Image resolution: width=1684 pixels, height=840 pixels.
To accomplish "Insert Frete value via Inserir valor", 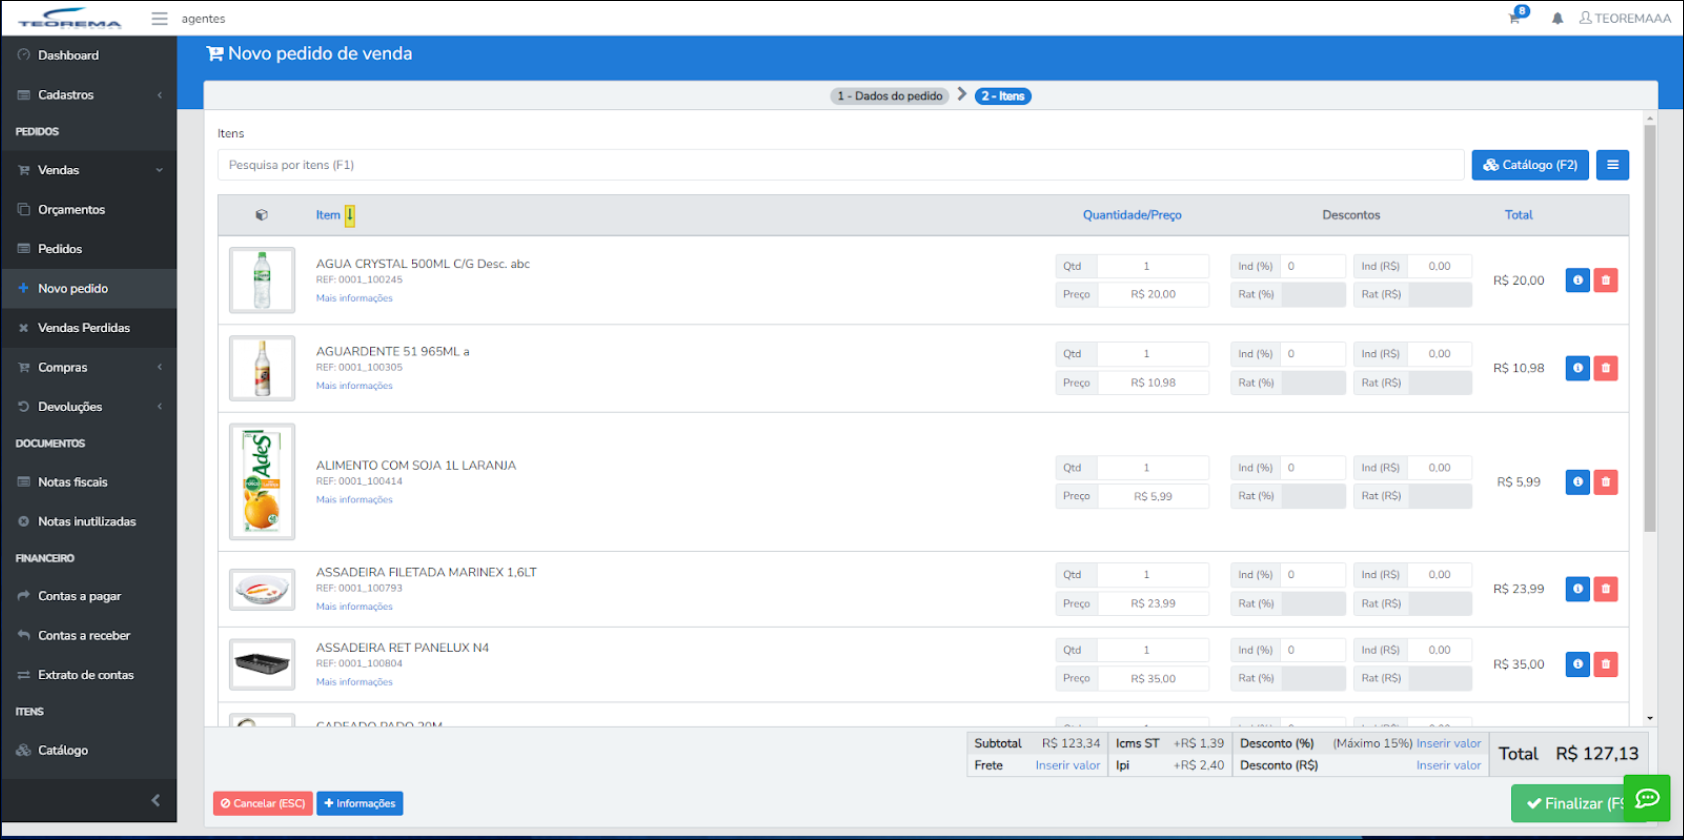I will (x=1067, y=766).
